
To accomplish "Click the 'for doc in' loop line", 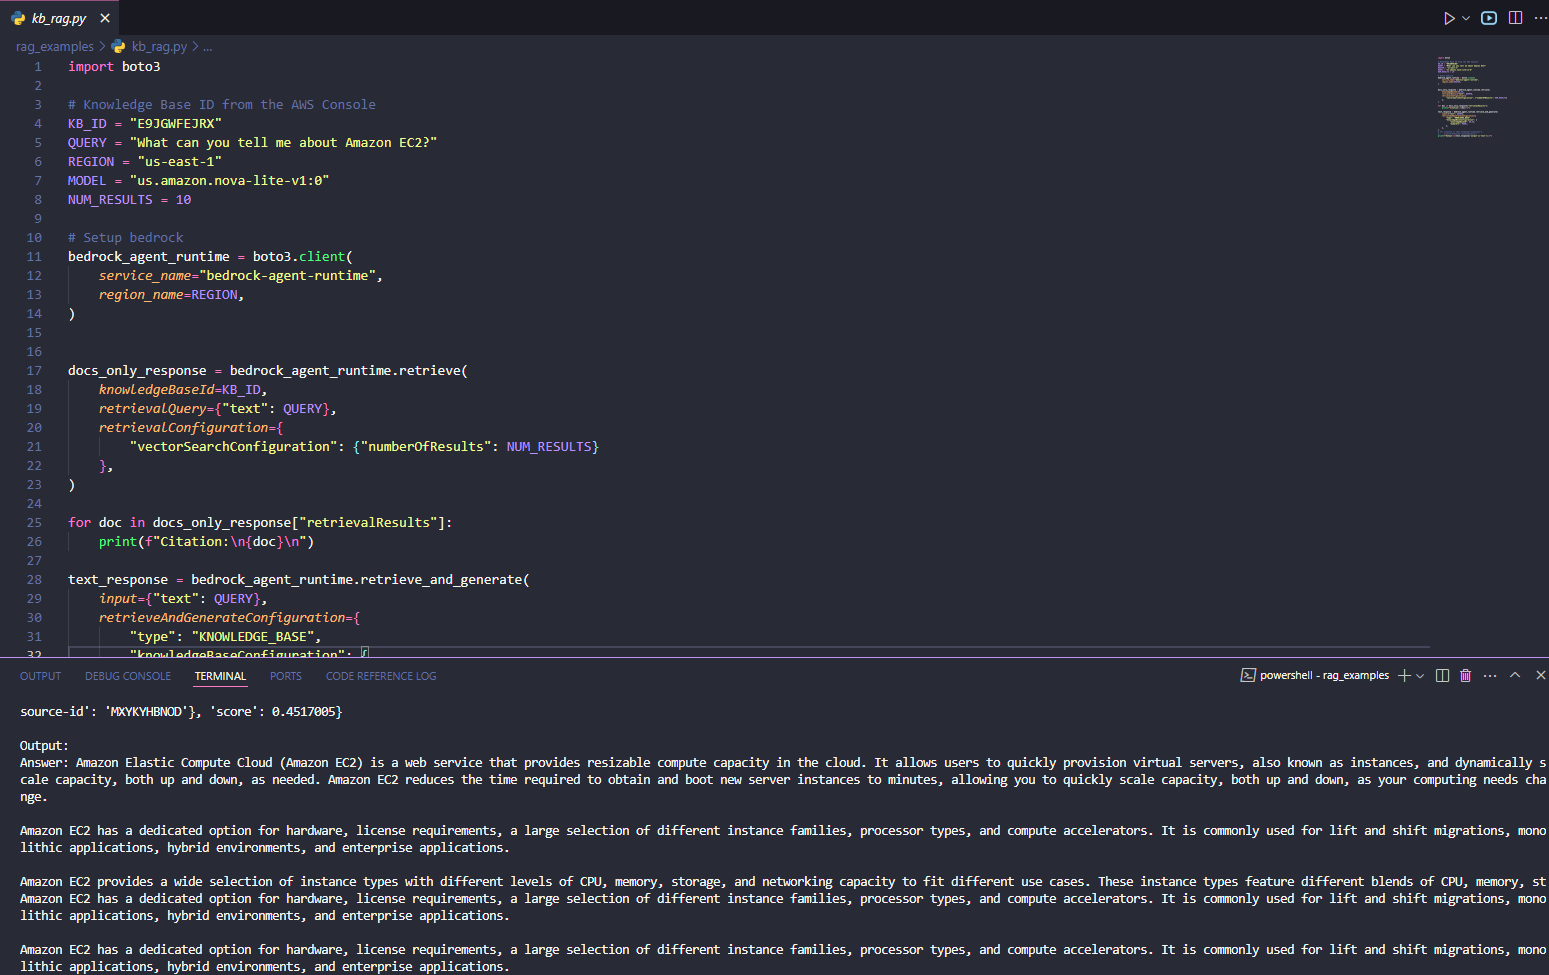I will pos(260,522).
